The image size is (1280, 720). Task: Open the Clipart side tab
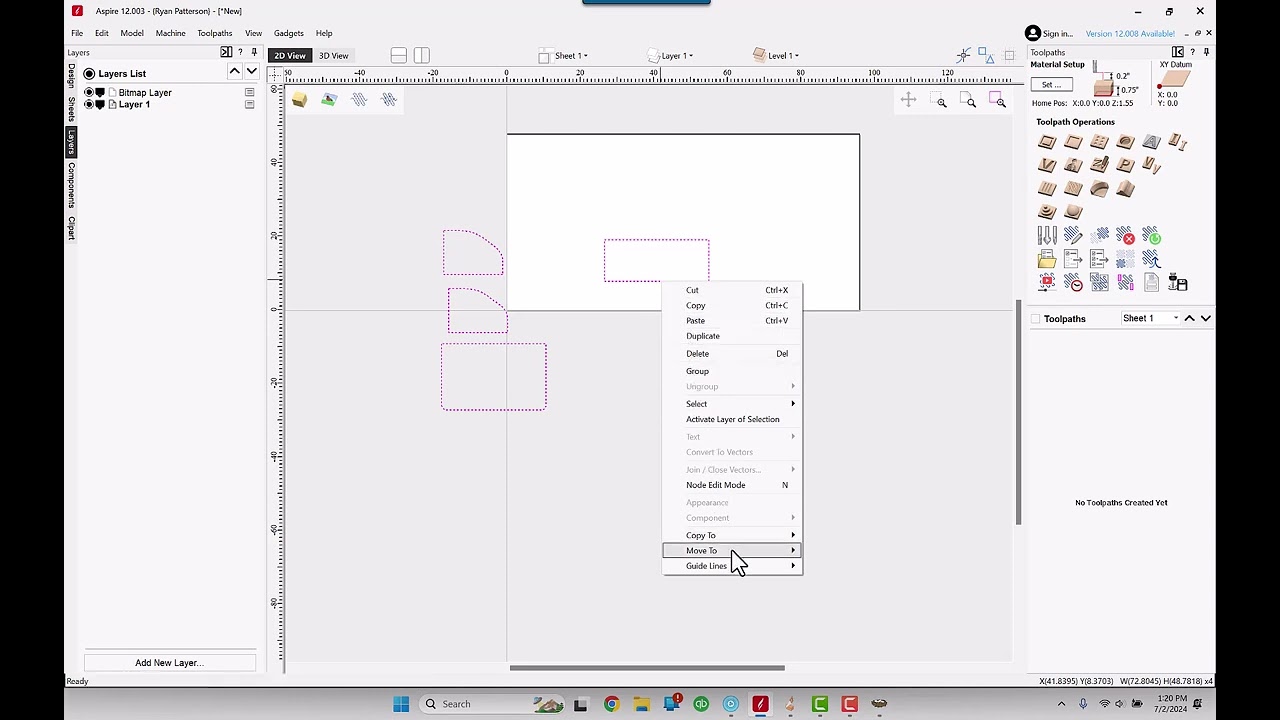click(71, 227)
